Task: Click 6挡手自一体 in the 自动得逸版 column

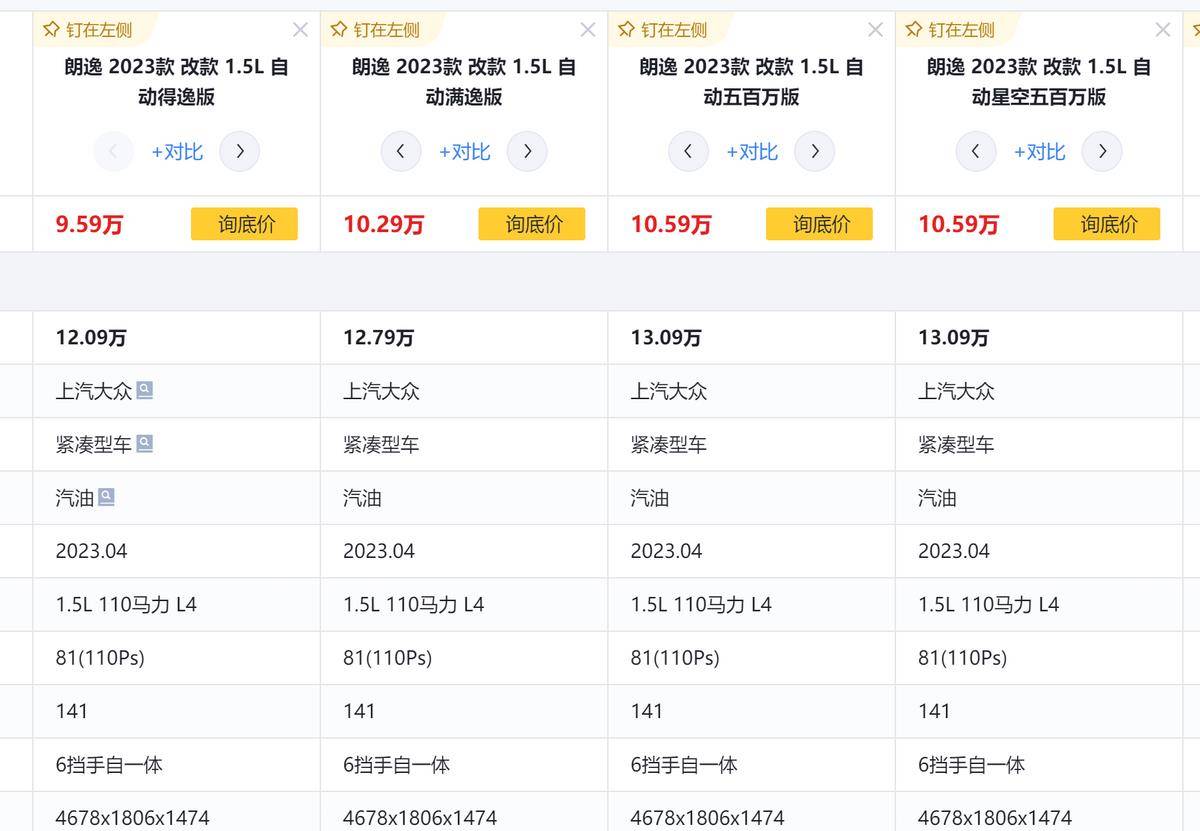Action: coord(109,765)
